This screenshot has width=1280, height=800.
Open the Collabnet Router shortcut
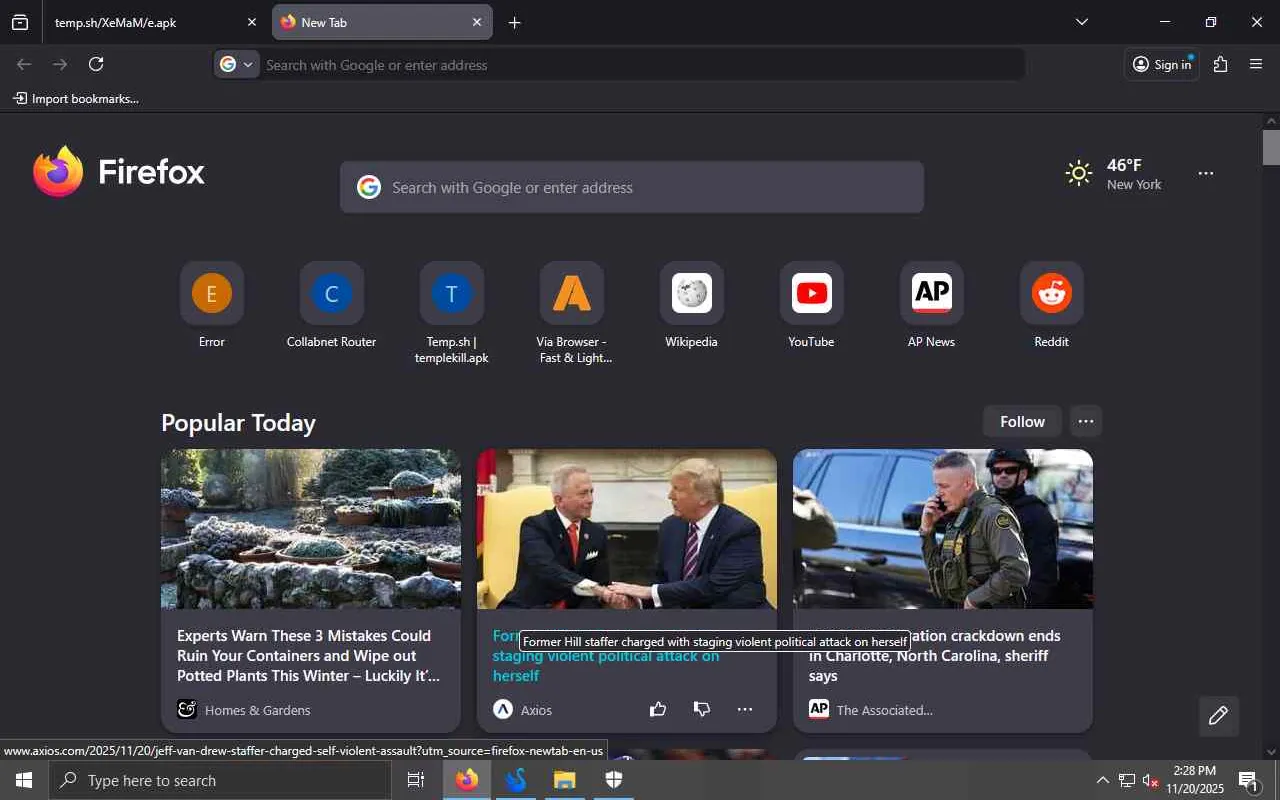(x=332, y=306)
